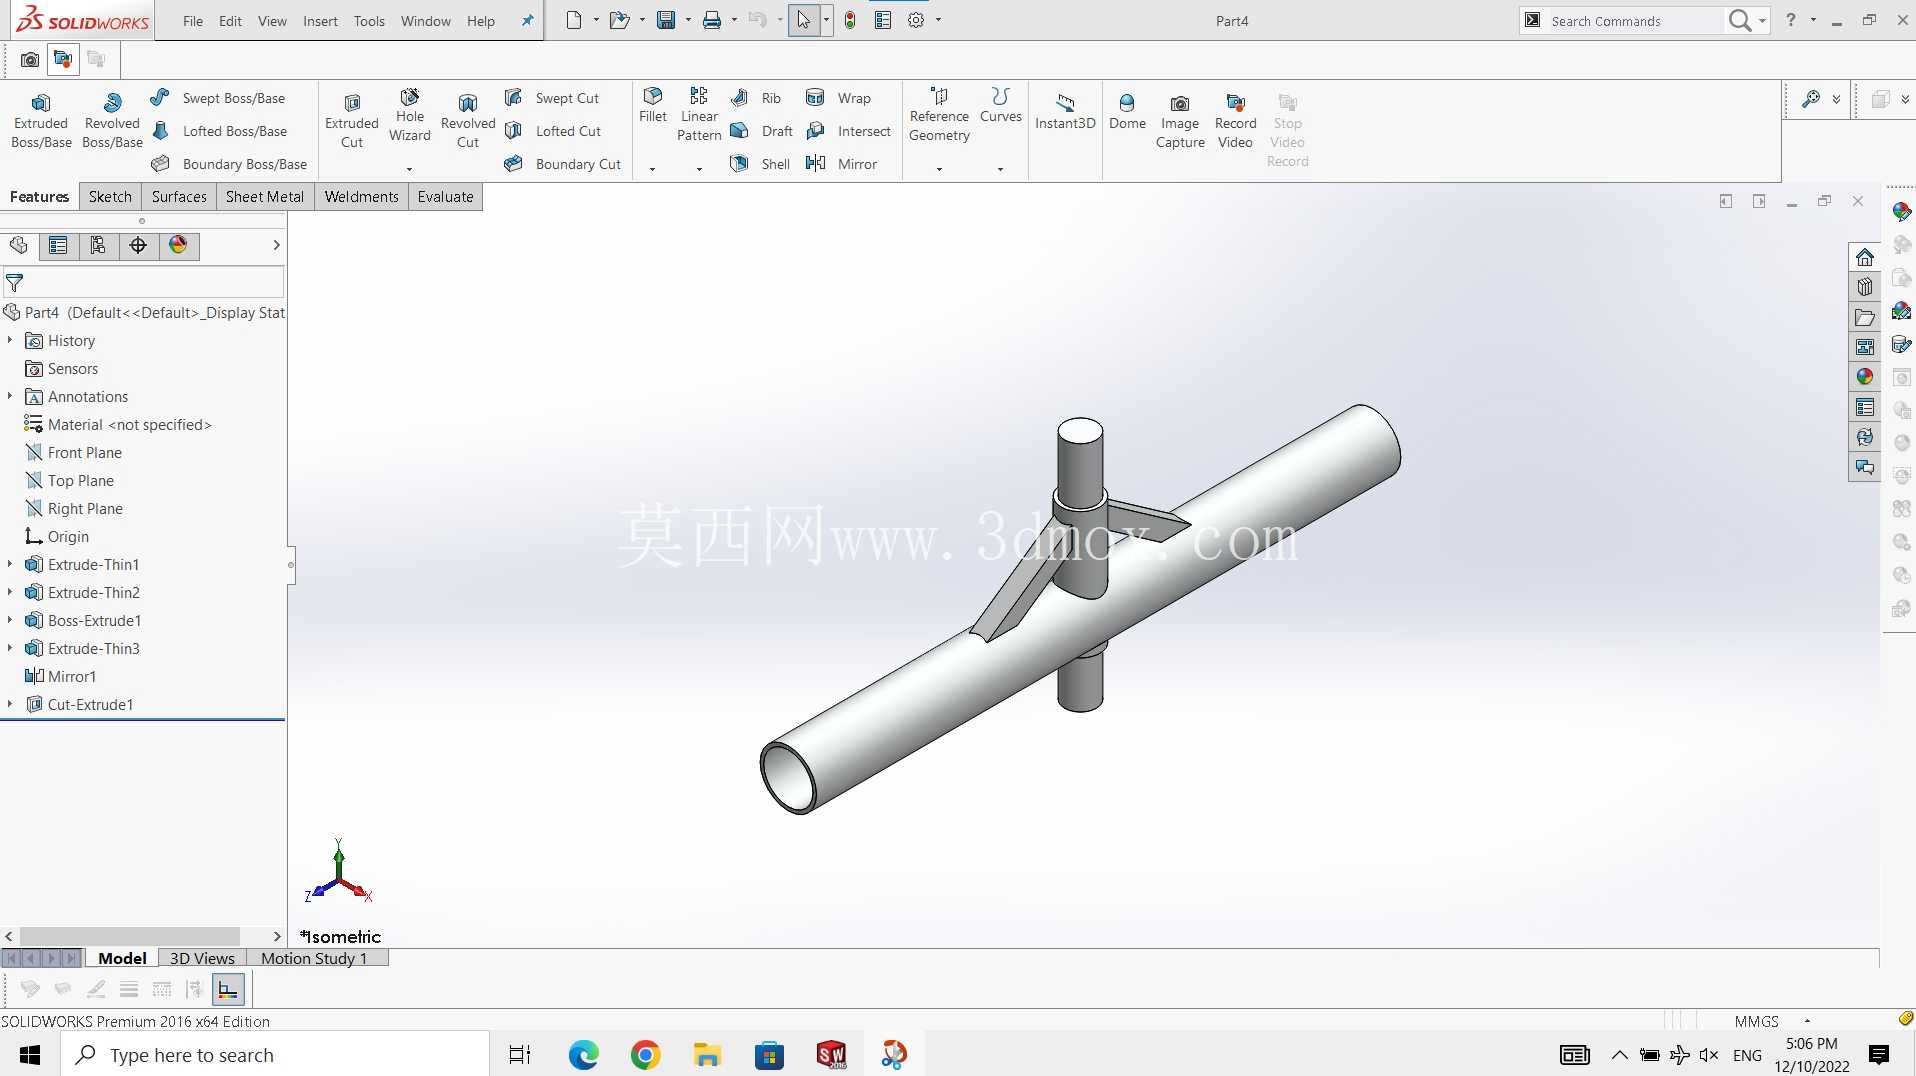This screenshot has height=1076, width=1916.
Task: Expand the Extrude-Thin3 feature
Action: click(10, 649)
